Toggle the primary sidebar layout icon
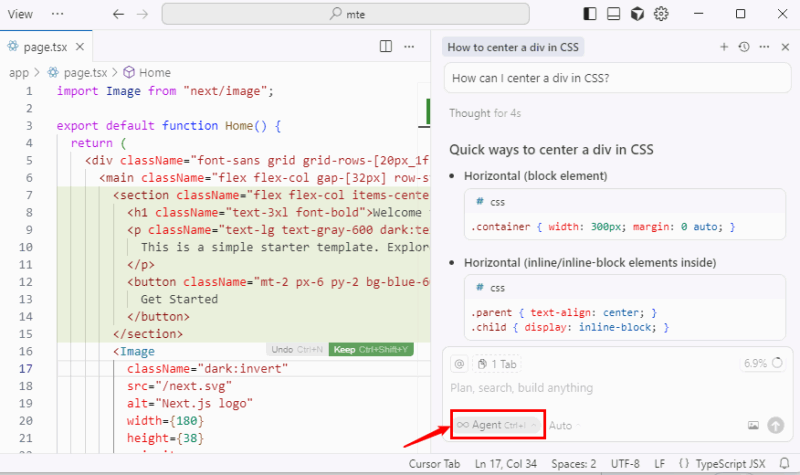The width and height of the screenshot is (800, 475). click(589, 14)
